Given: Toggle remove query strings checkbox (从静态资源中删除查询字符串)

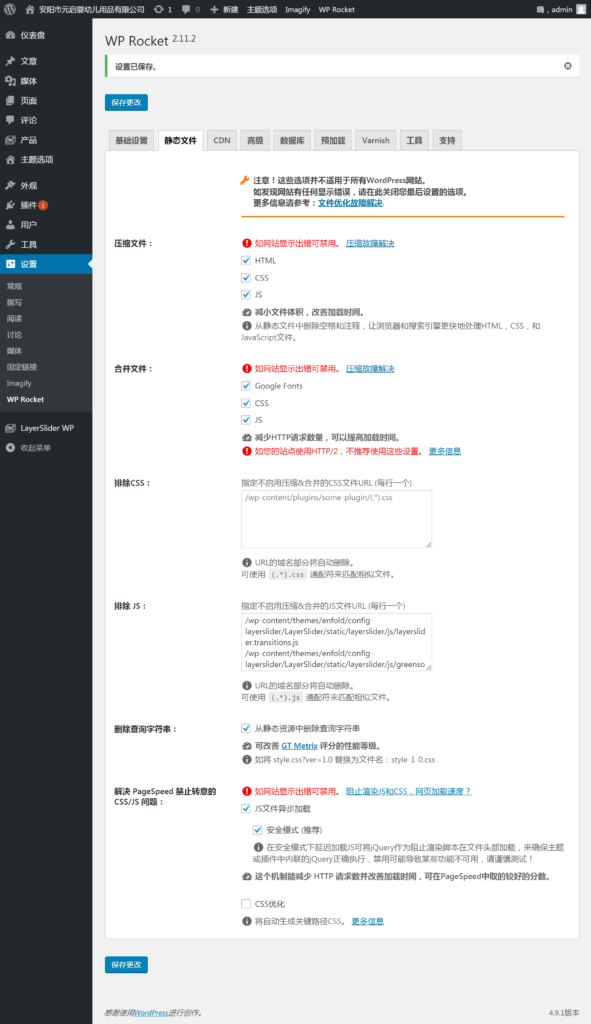Looking at the screenshot, I should coord(246,728).
